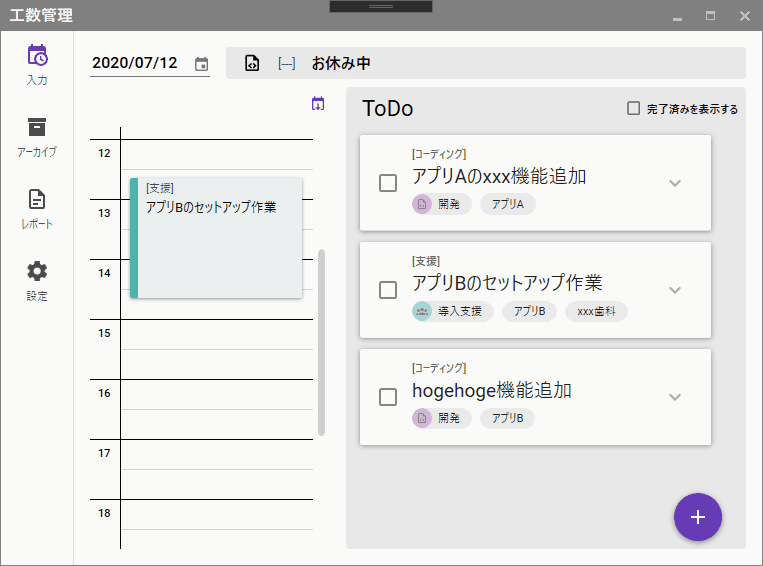Click the お休み中 status text
The width and height of the screenshot is (763, 566).
point(341,63)
